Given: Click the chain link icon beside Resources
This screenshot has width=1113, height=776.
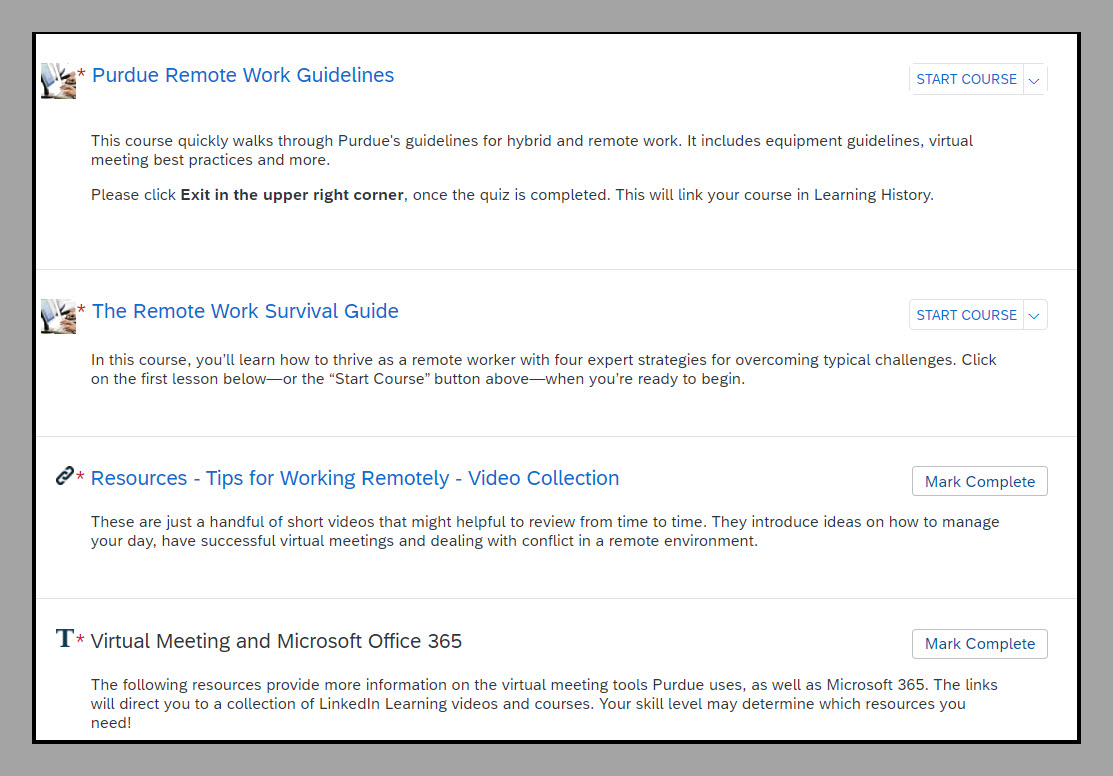Looking at the screenshot, I should tap(65, 476).
